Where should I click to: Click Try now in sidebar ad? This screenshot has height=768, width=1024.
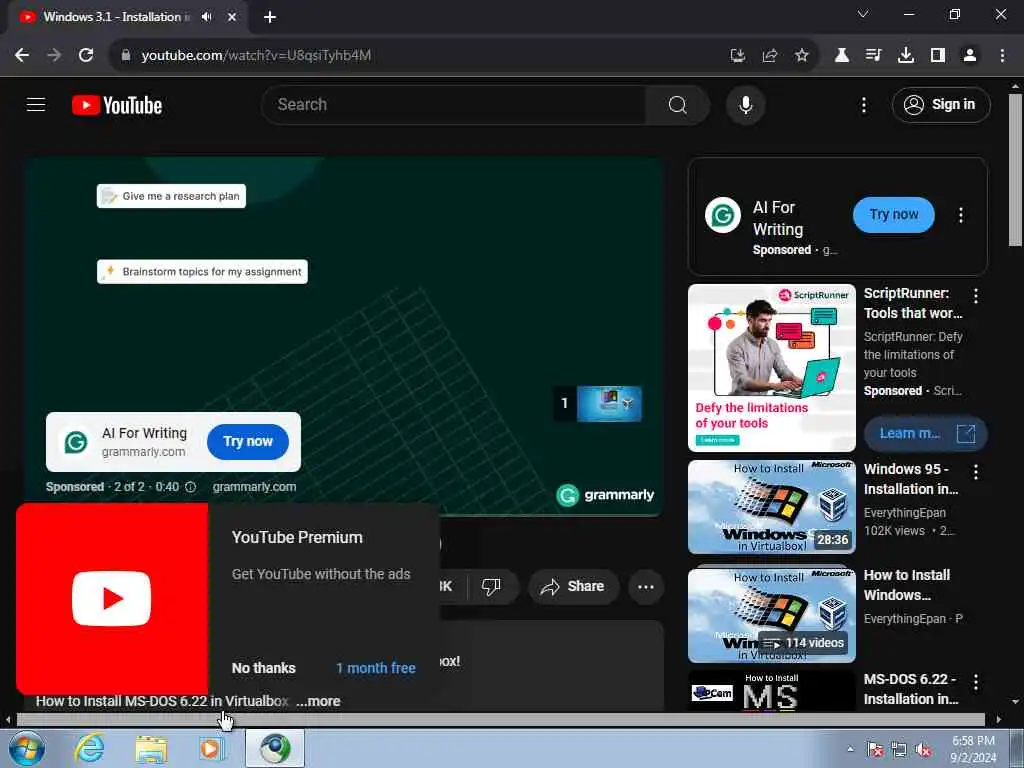pos(893,215)
